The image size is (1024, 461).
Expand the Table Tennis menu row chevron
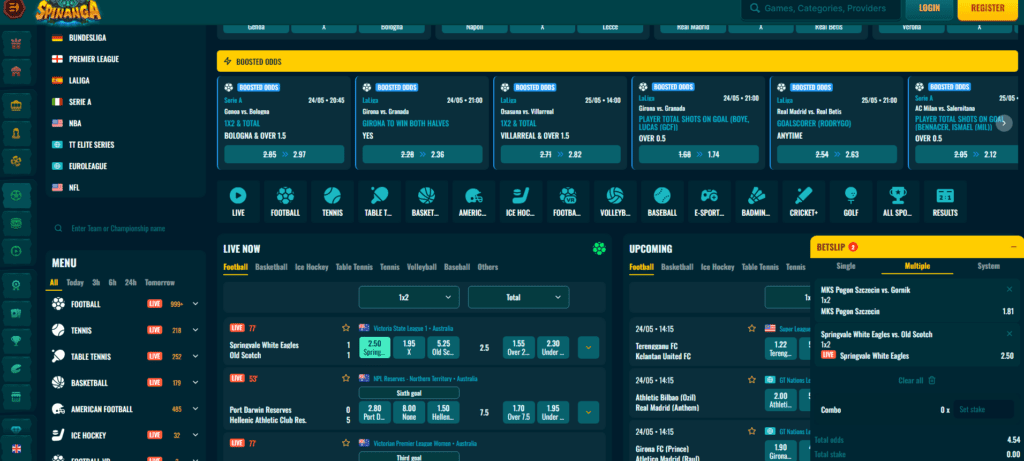coord(195,357)
